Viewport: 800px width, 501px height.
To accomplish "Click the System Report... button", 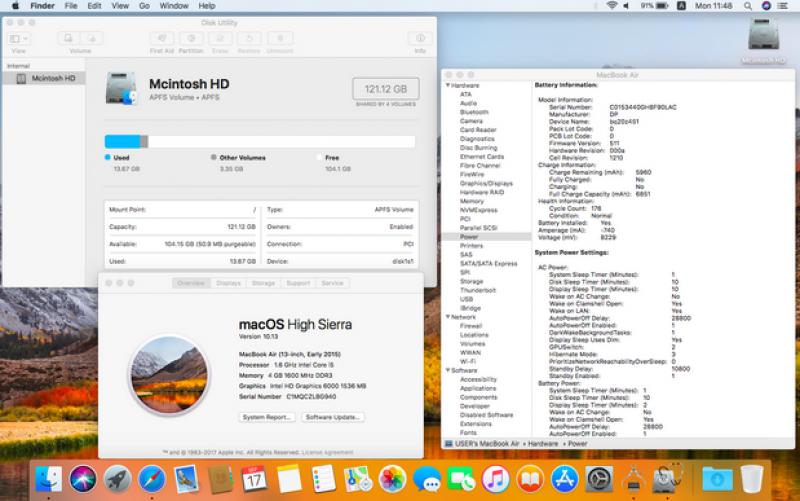I will 267,417.
